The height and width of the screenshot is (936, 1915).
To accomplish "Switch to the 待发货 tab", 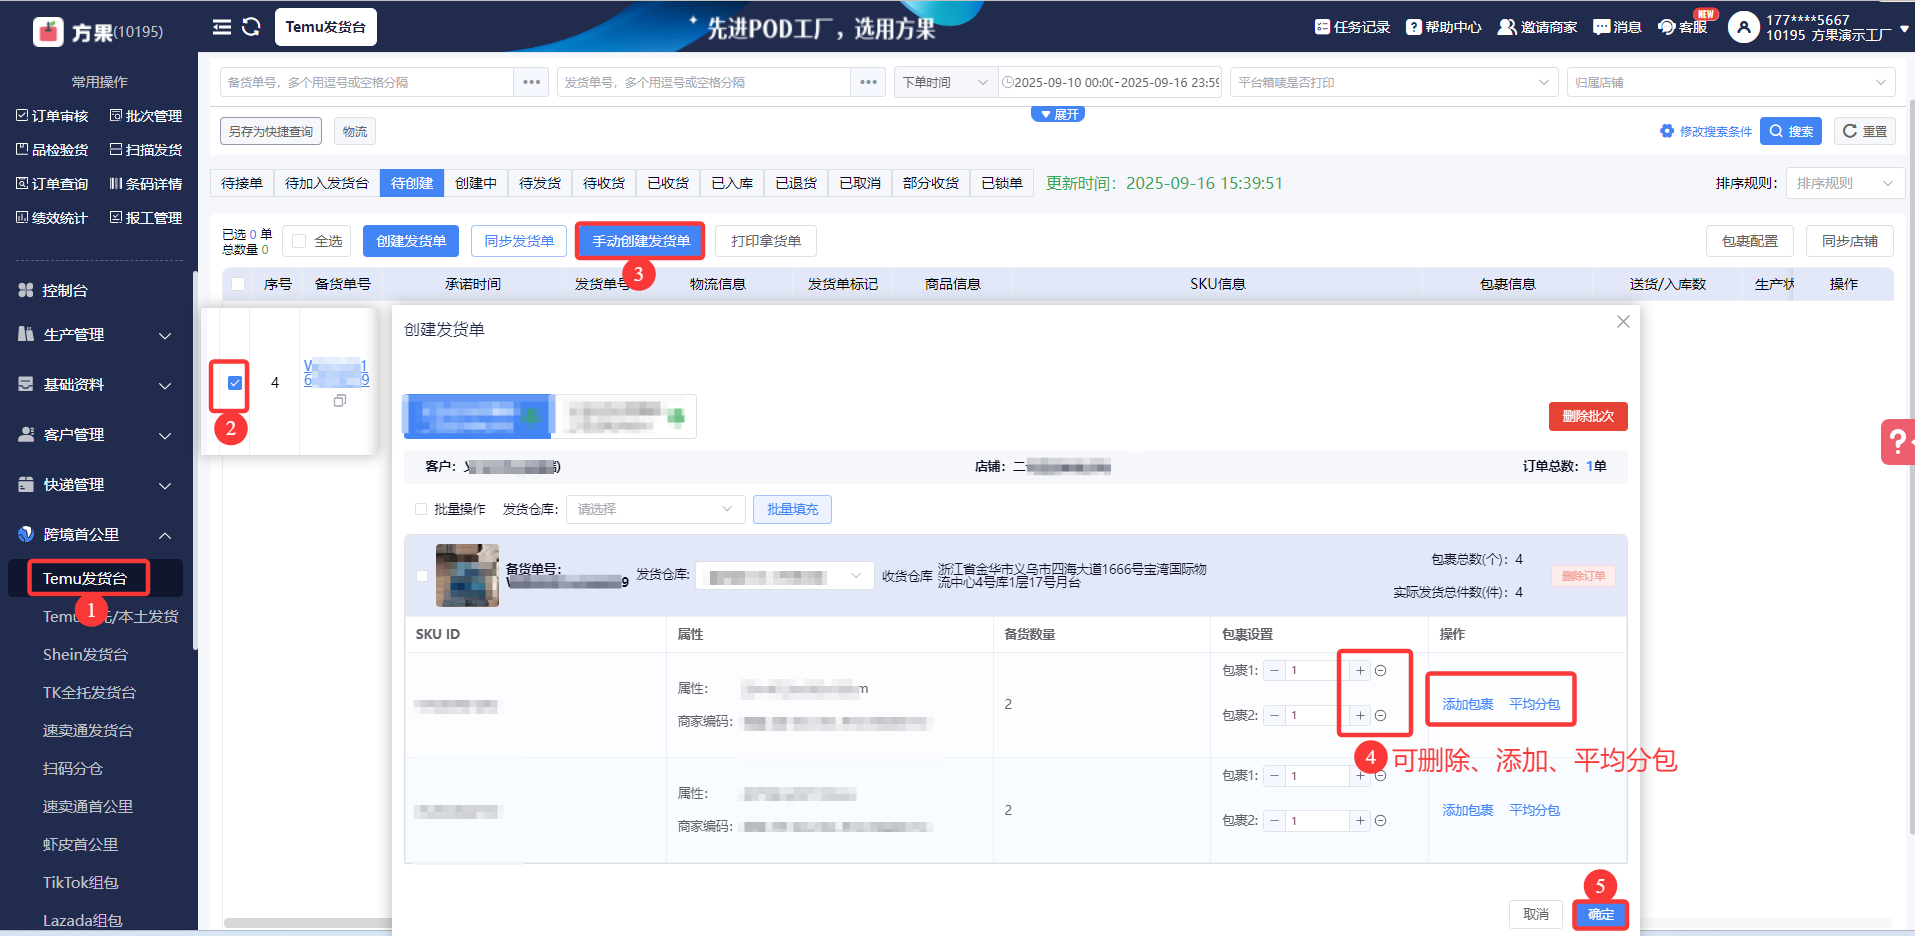I will (540, 183).
